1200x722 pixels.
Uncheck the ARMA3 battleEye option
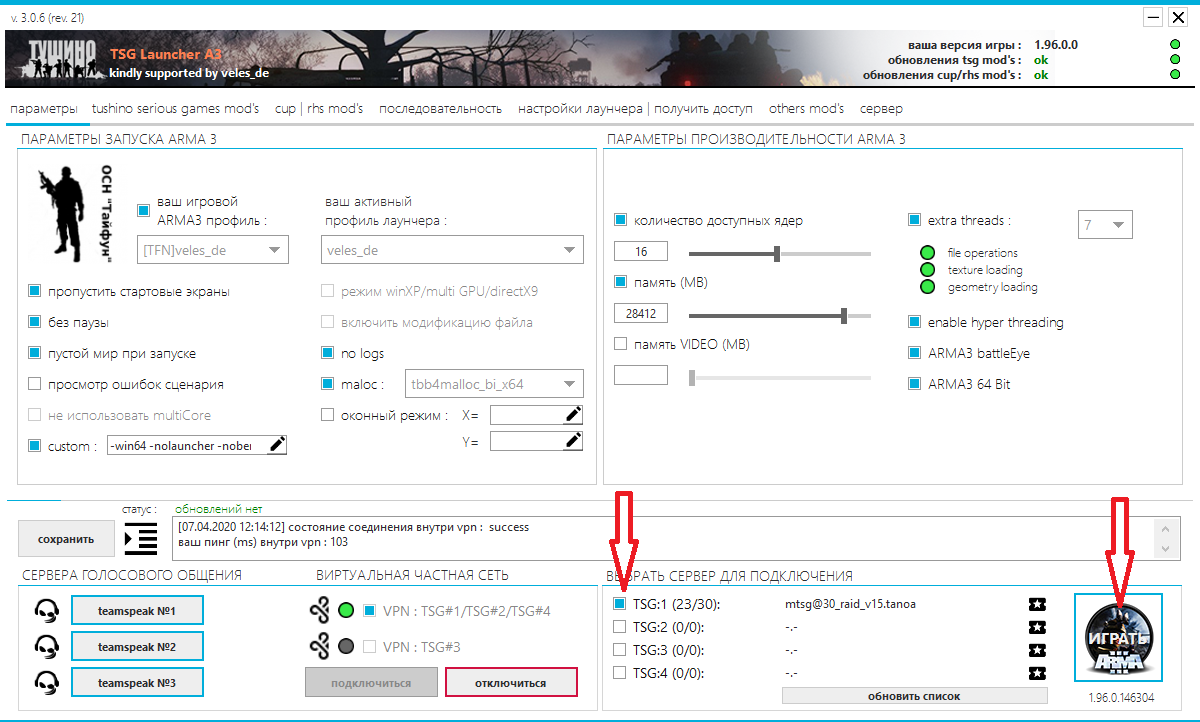click(x=914, y=353)
